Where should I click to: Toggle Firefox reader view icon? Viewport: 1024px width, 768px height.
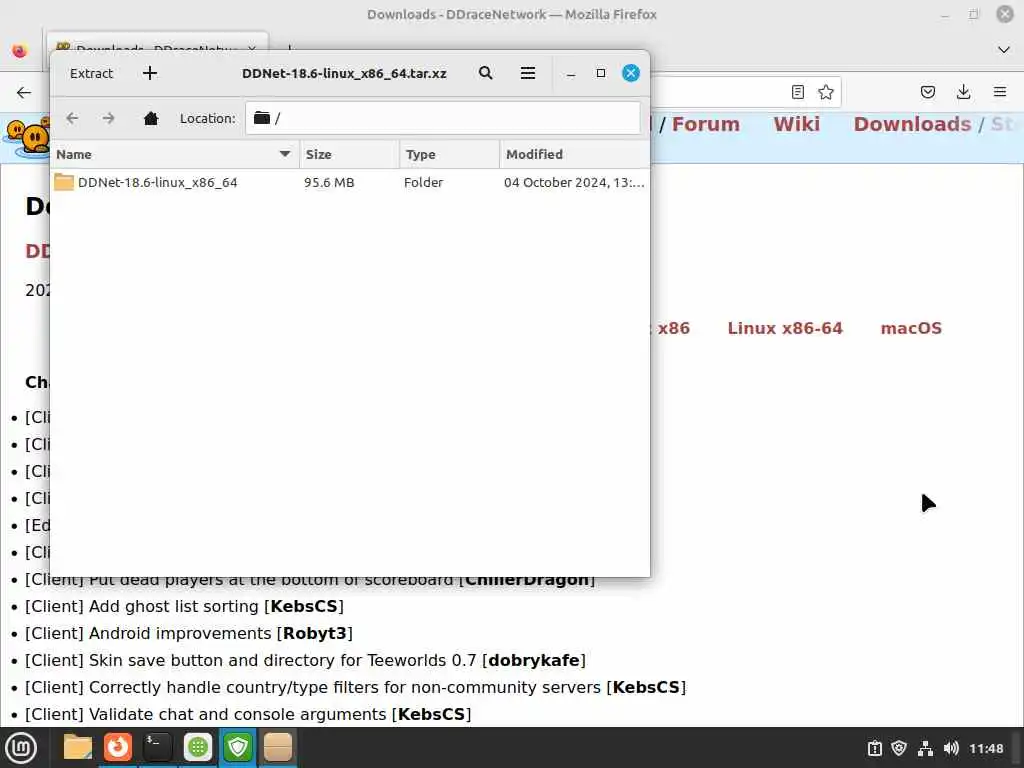797,92
